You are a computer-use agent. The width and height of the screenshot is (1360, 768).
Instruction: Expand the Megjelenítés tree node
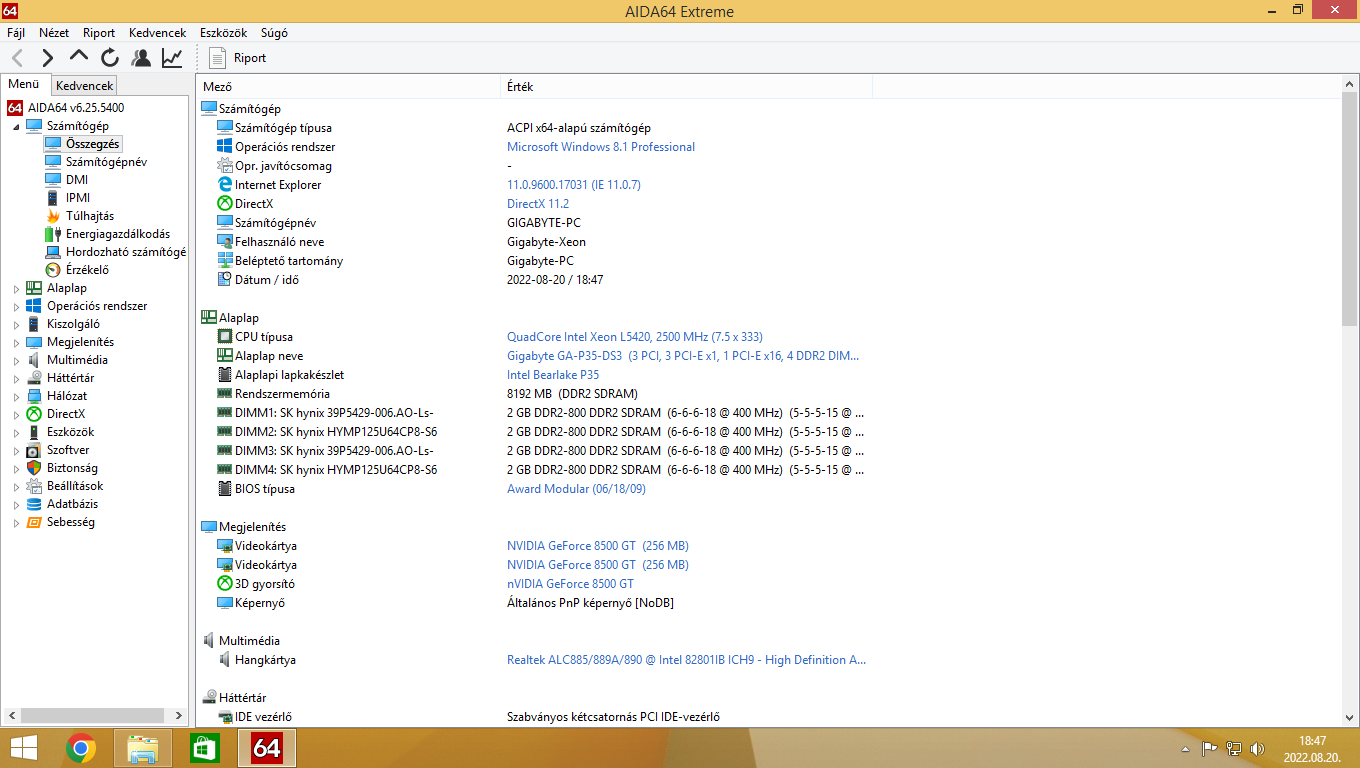click(x=16, y=342)
